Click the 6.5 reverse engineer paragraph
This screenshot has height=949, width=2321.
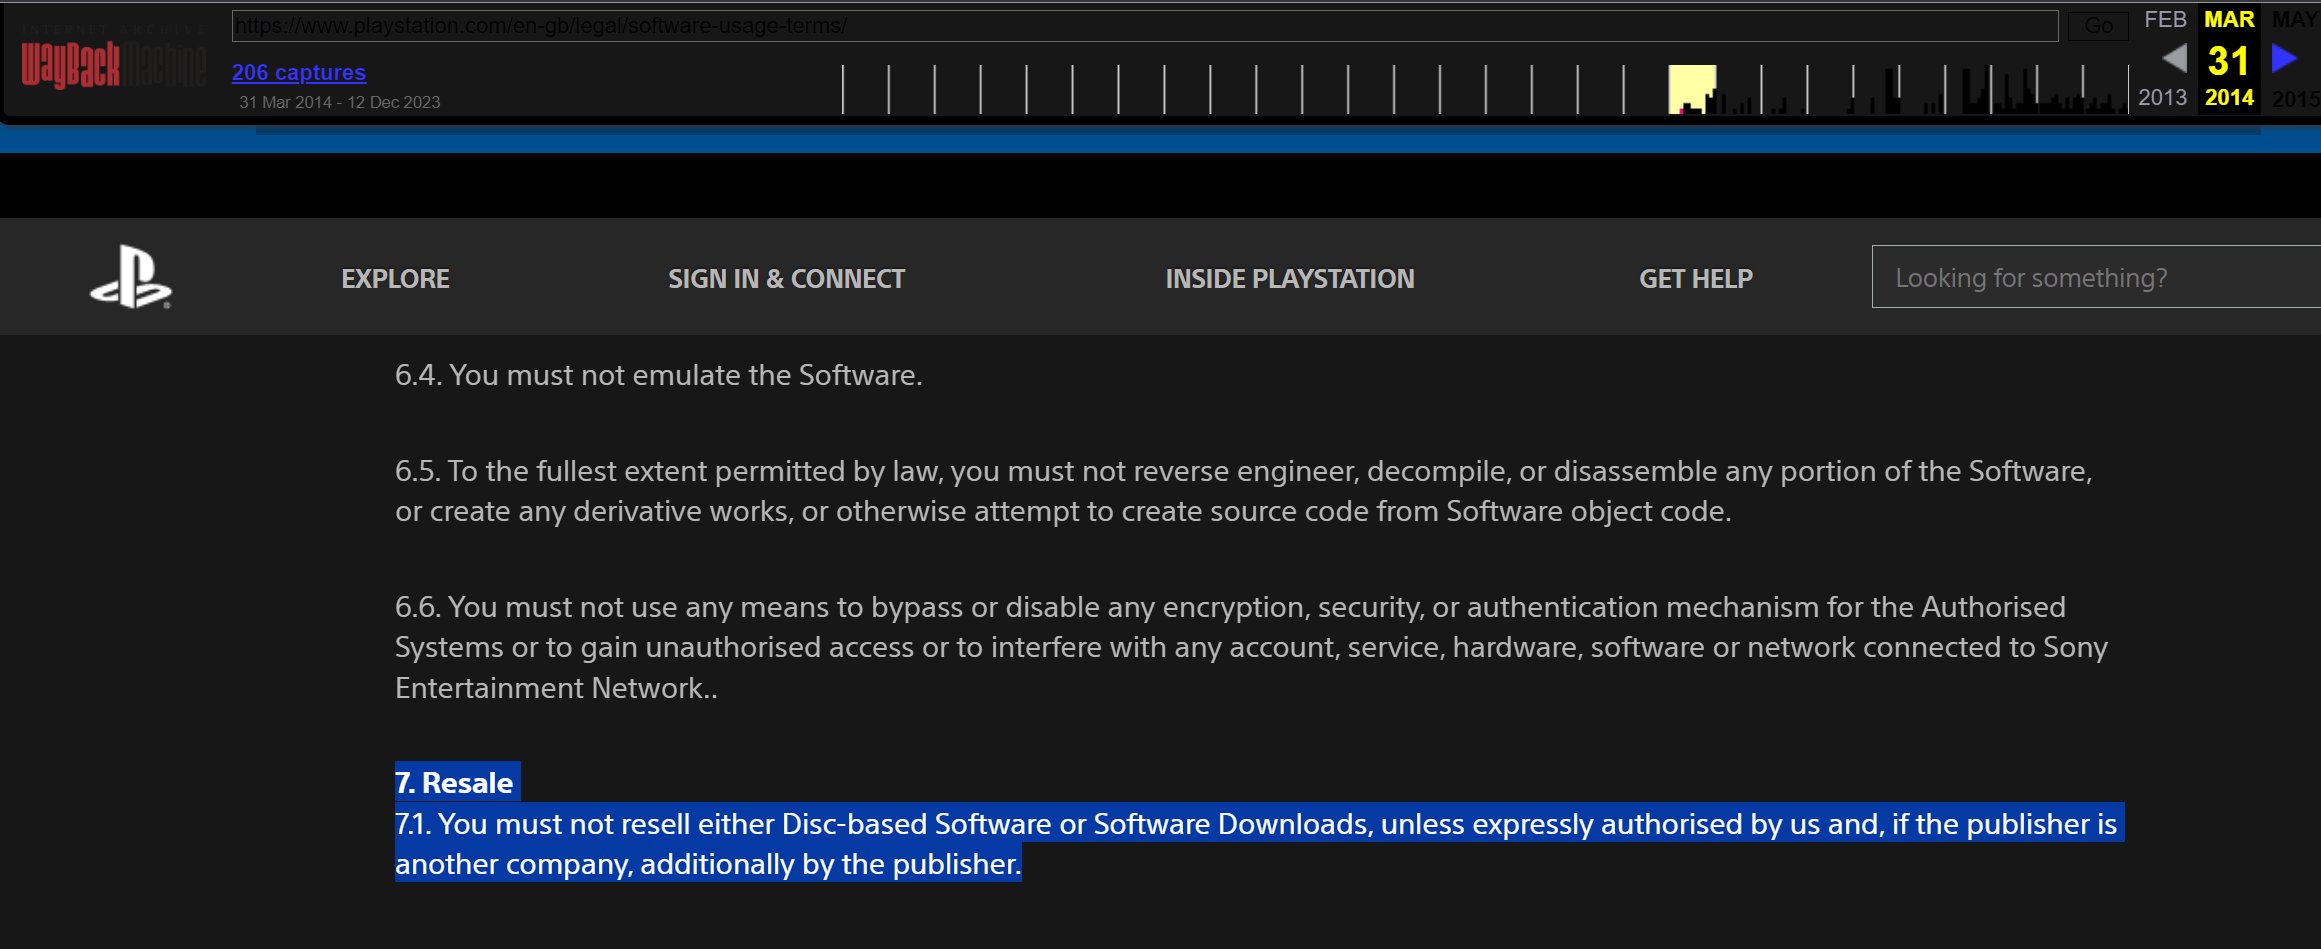tap(1244, 491)
